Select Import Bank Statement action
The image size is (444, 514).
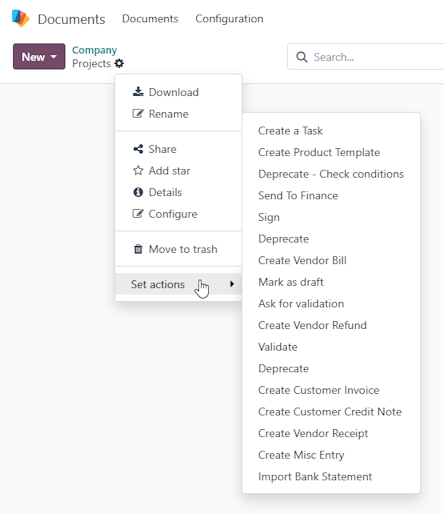coord(315,477)
